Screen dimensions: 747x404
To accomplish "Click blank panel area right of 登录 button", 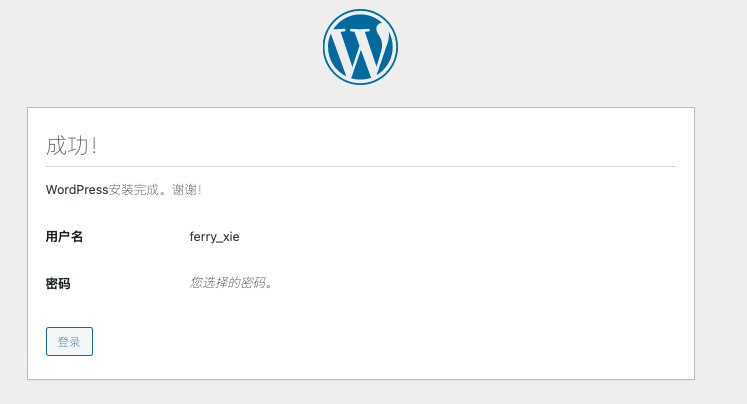I will (x=400, y=341).
